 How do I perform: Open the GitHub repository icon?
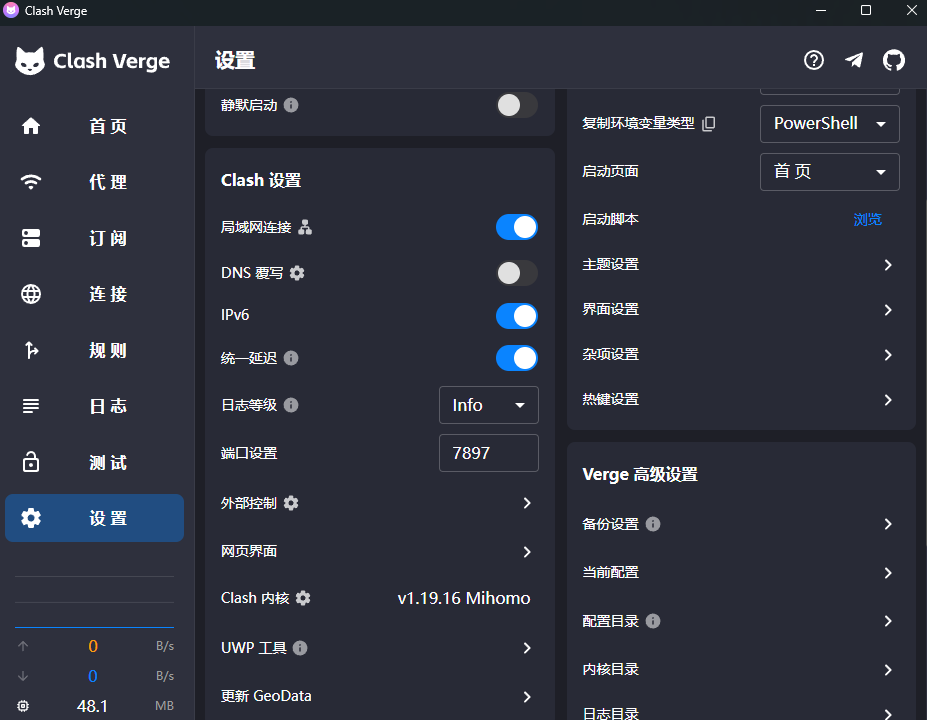(x=893, y=60)
